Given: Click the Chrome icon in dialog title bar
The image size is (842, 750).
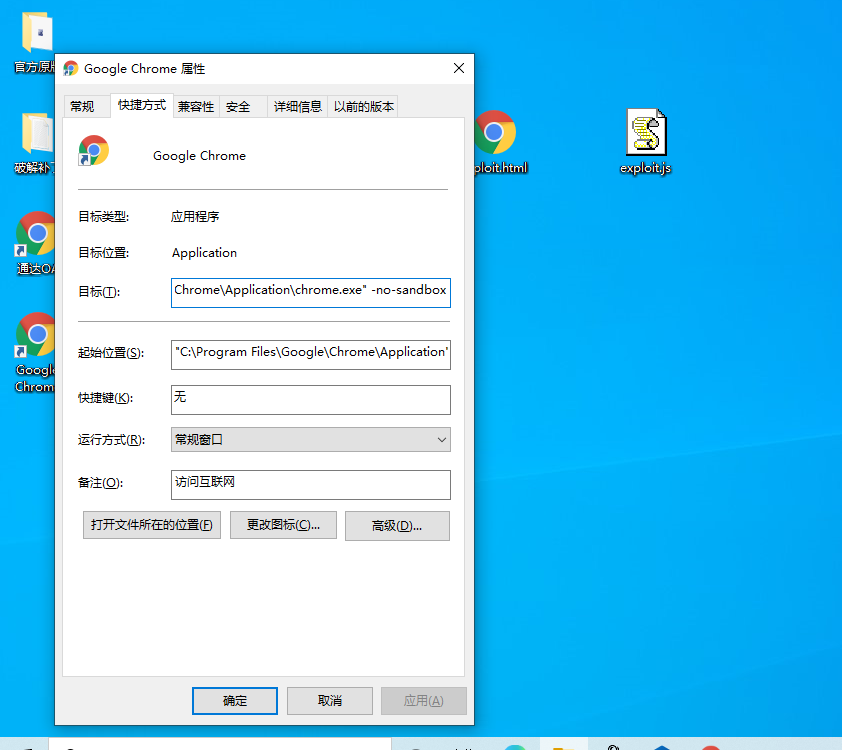Looking at the screenshot, I should 70,69.
